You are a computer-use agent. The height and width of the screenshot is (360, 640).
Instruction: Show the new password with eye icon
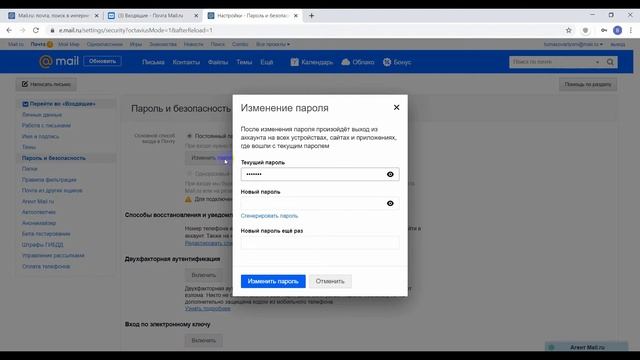pyautogui.click(x=390, y=203)
